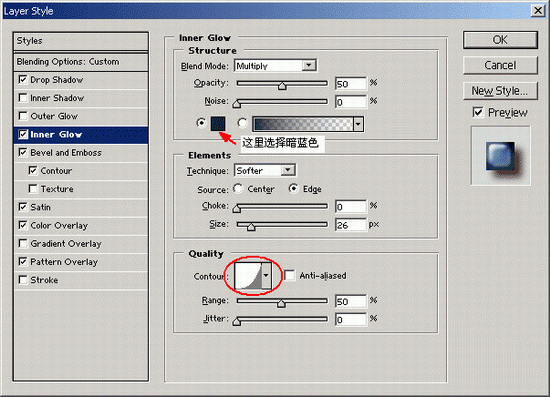Click the dark blue glow color swatch
The image size is (550, 397).
(218, 123)
